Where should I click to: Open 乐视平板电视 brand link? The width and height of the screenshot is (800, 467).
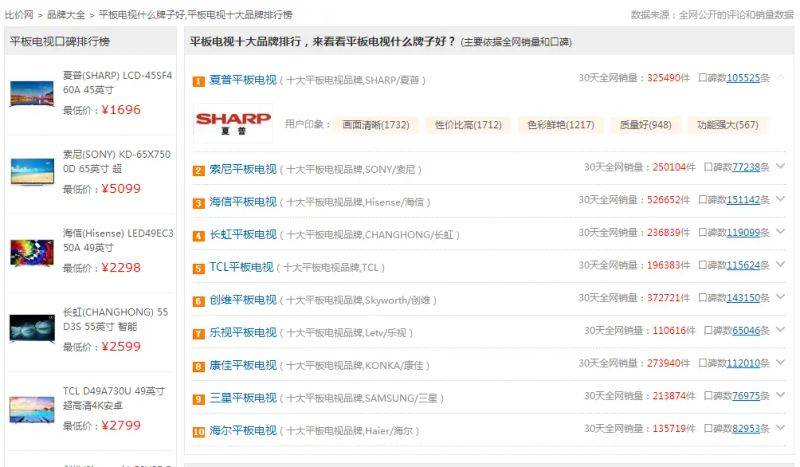pyautogui.click(x=243, y=333)
